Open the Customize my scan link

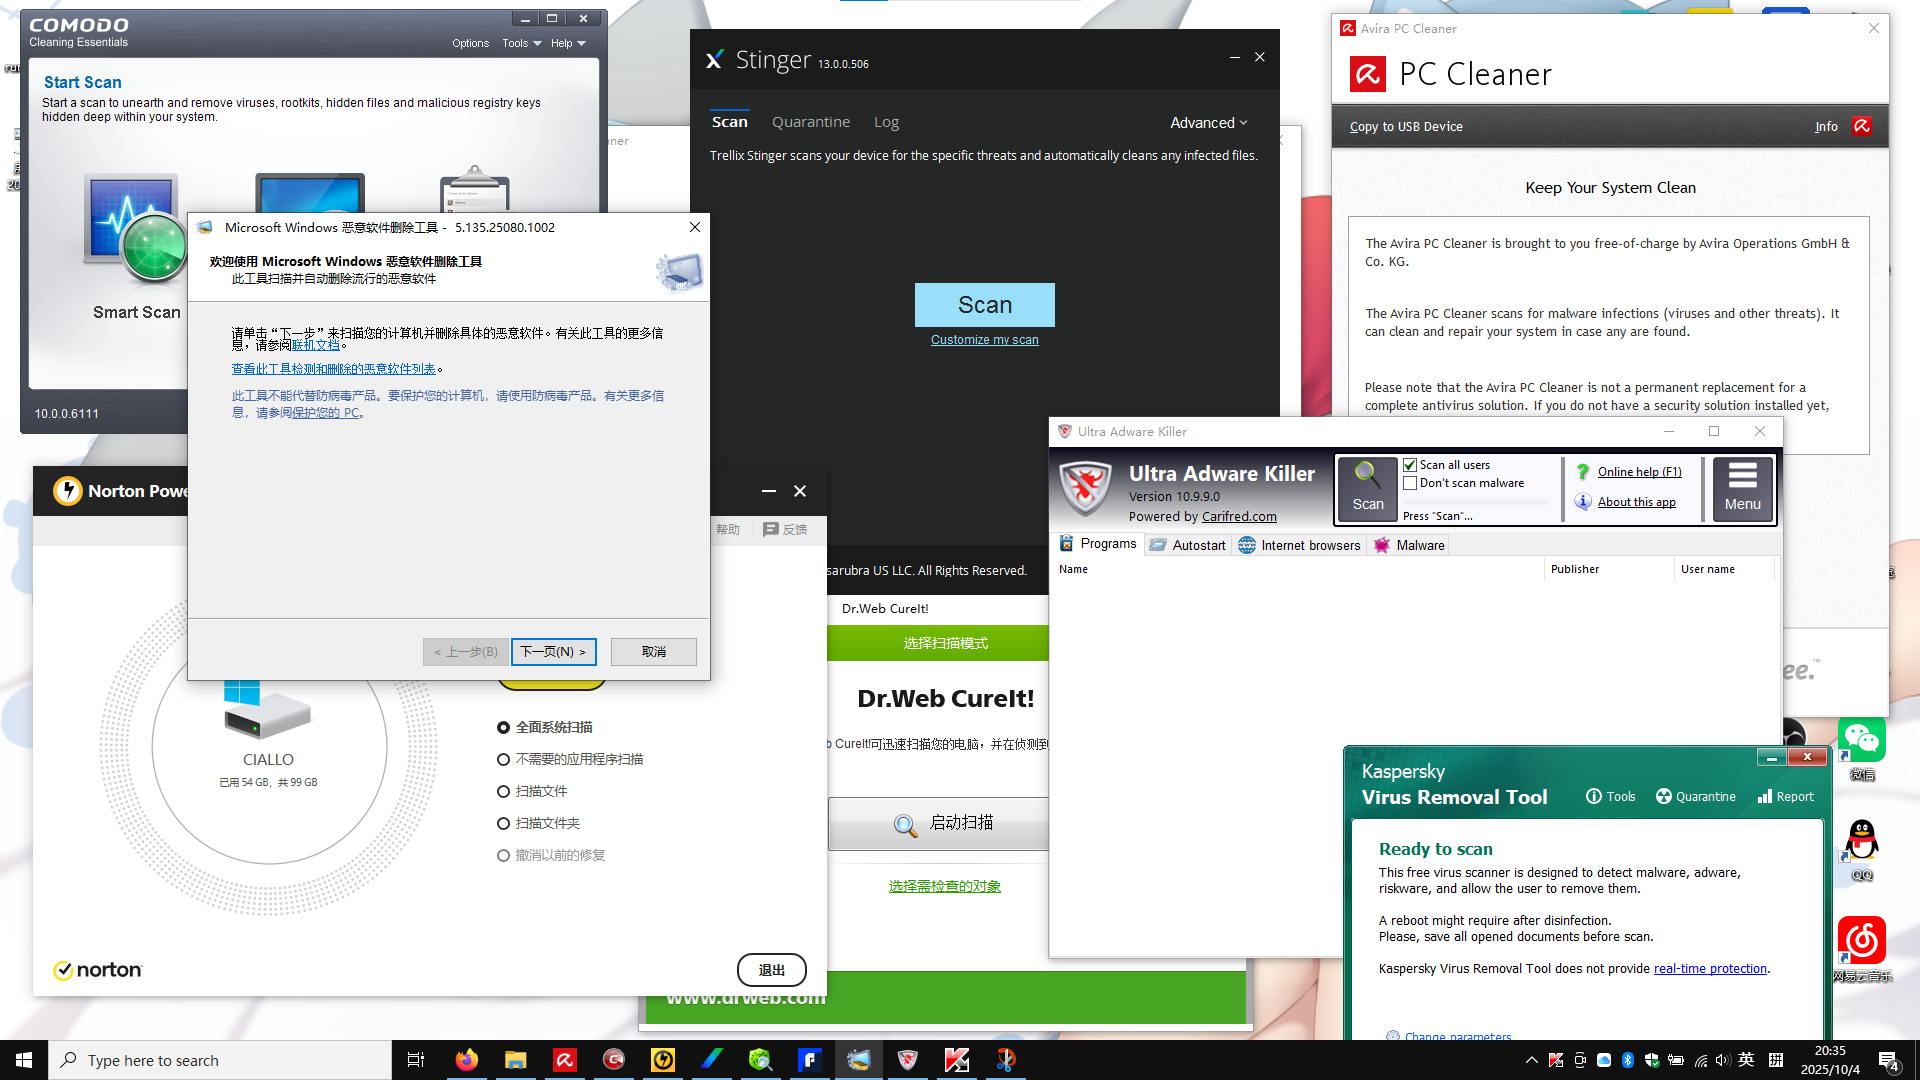(984, 340)
